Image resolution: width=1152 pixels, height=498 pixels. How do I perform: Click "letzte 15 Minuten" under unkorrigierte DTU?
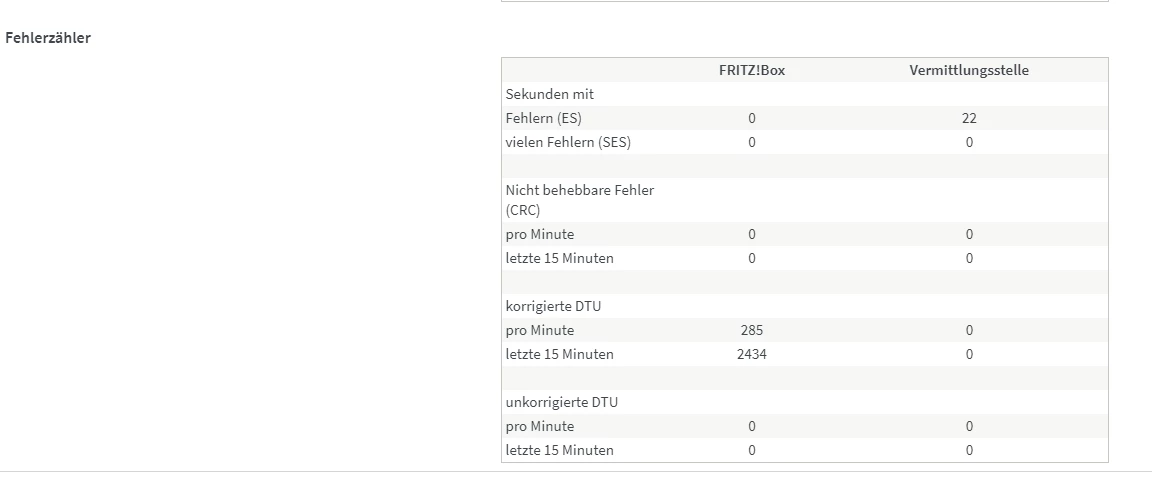tap(559, 450)
